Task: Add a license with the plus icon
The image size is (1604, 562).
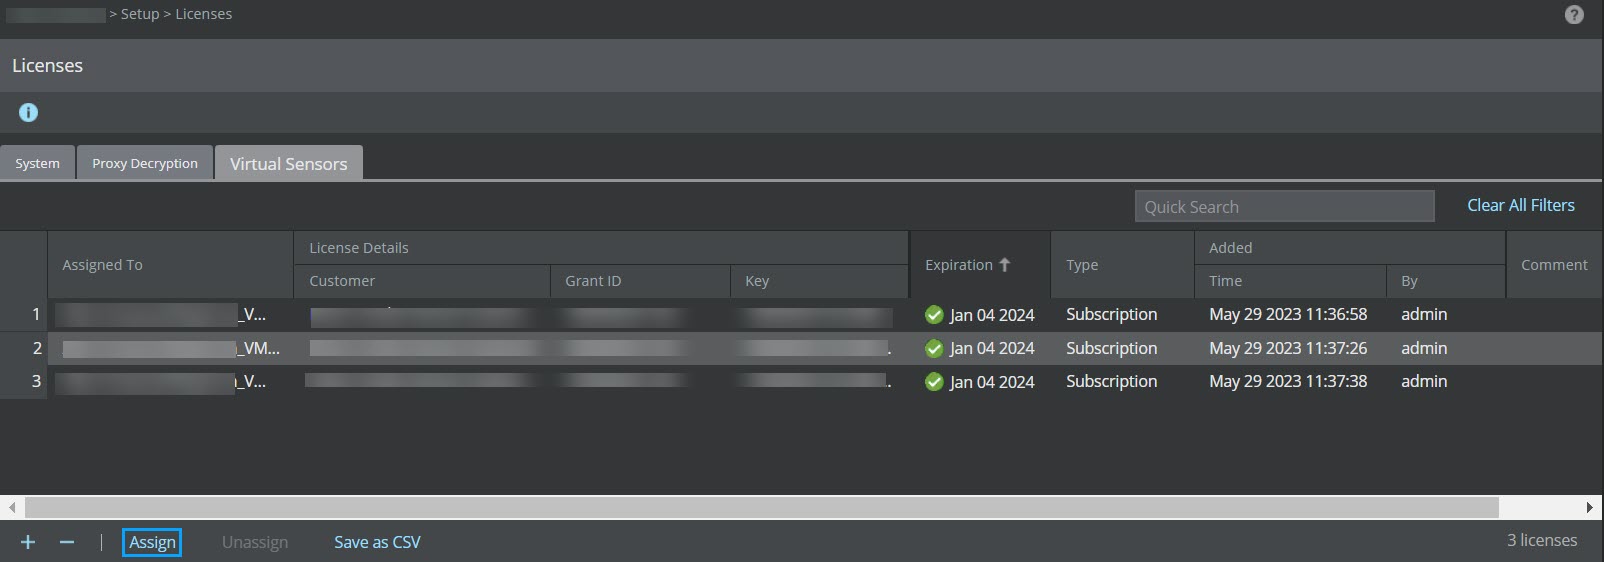Action: (x=28, y=542)
